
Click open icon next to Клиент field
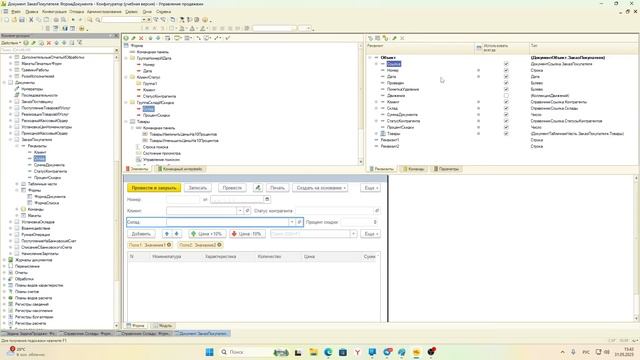click(x=247, y=211)
